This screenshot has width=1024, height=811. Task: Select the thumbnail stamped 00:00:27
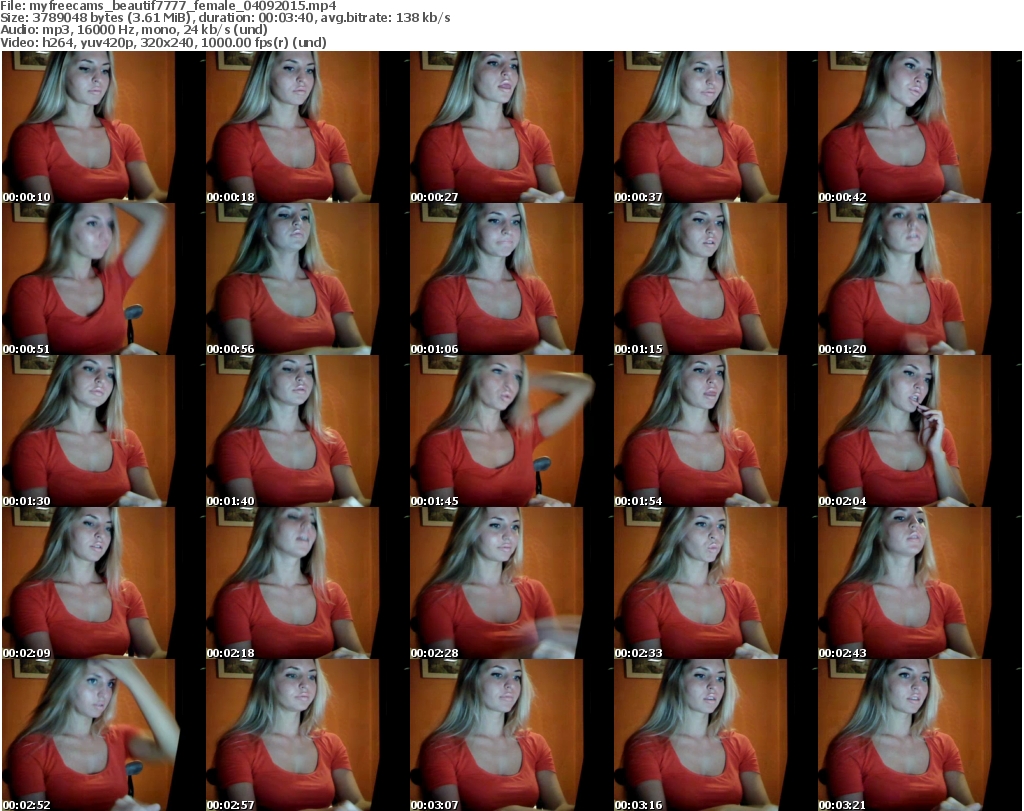click(511, 127)
